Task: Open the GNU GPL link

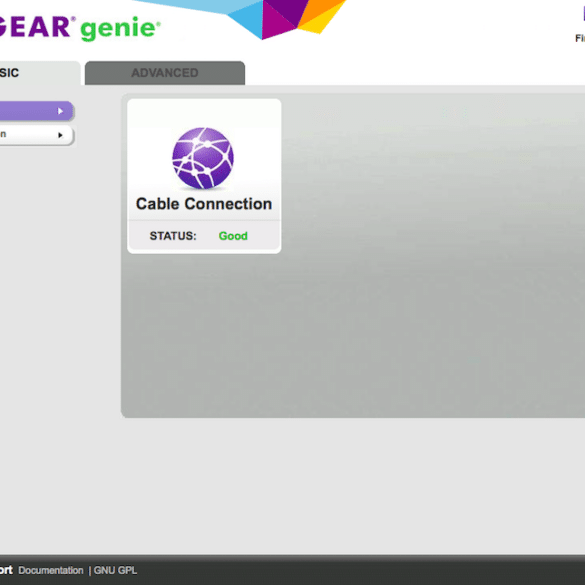Action: 115,570
